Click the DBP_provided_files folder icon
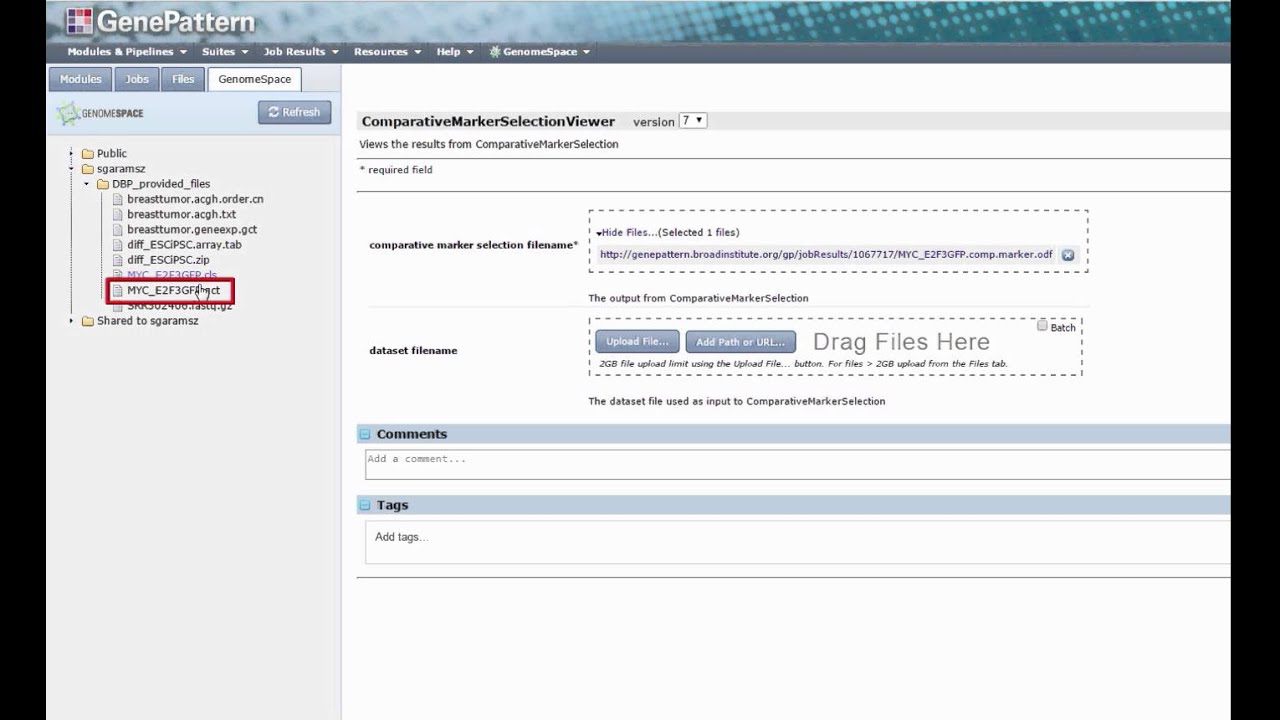This screenshot has height=720, width=1280. pyautogui.click(x=103, y=184)
